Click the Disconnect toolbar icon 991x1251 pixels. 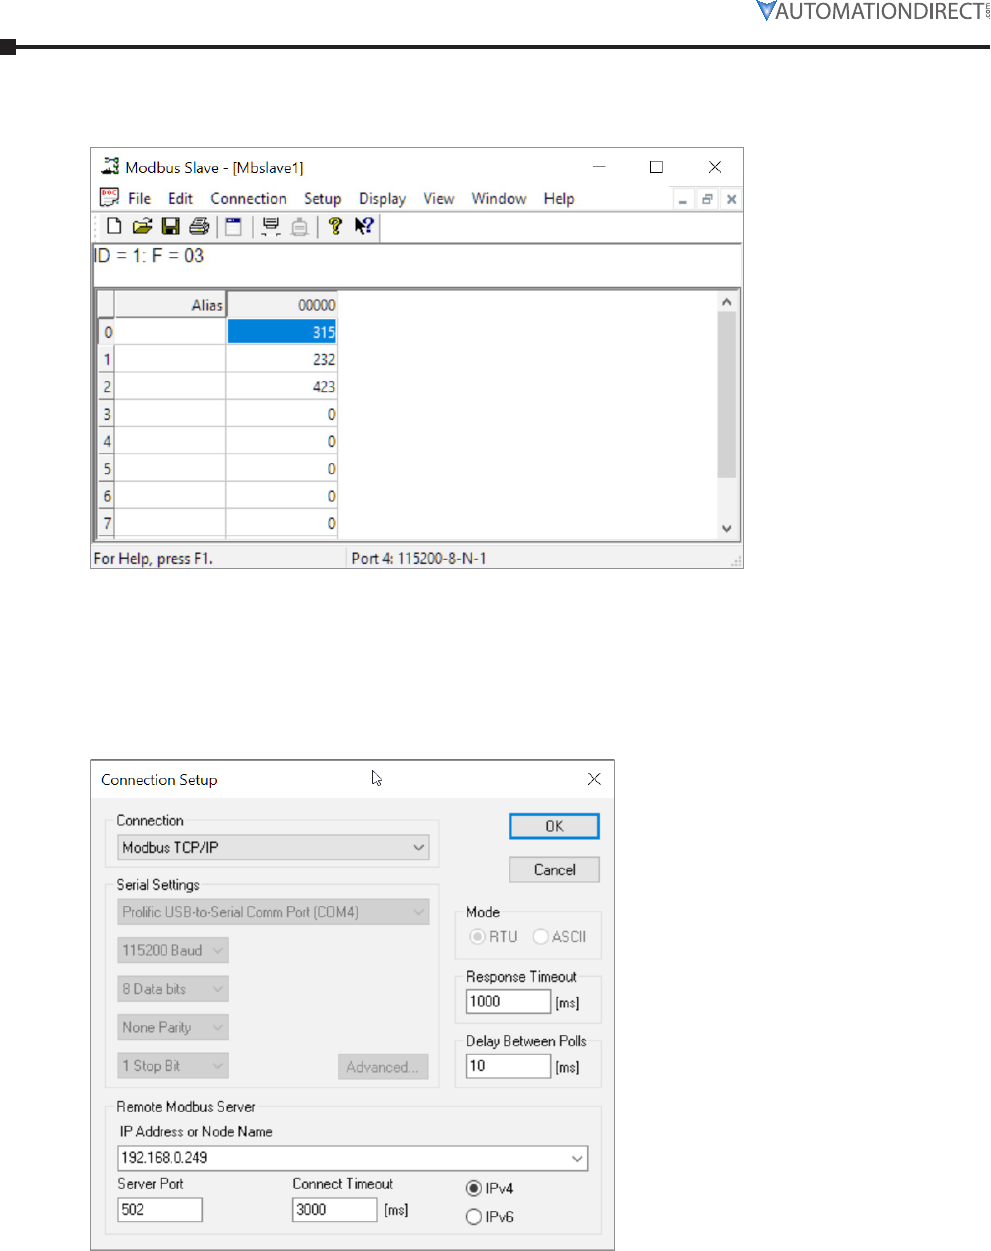click(299, 226)
